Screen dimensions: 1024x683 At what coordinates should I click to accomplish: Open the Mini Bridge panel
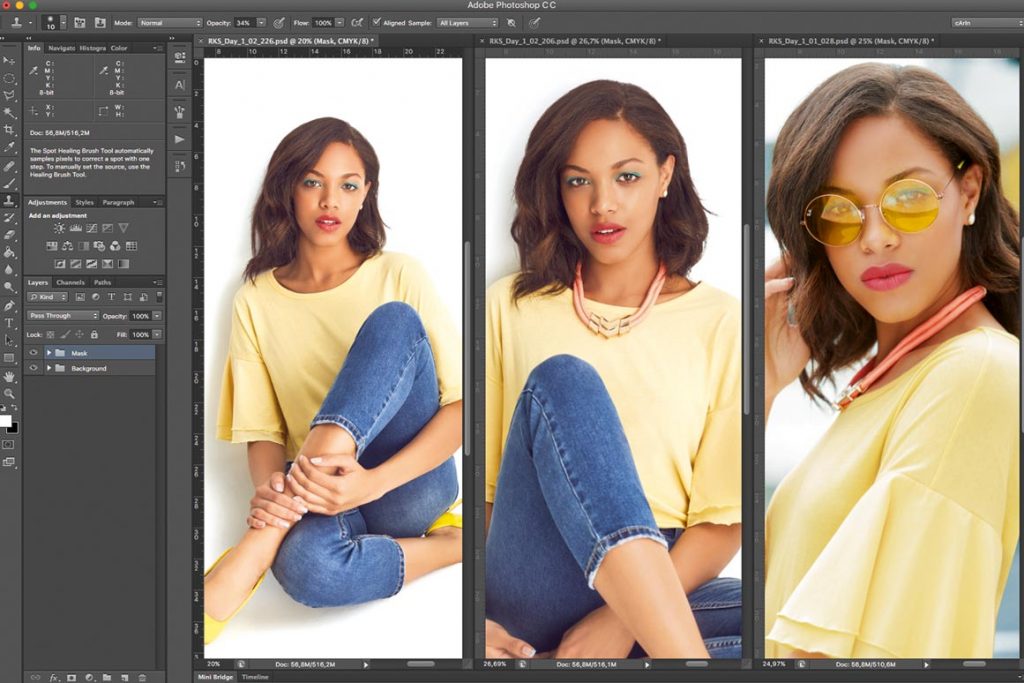coord(217,677)
